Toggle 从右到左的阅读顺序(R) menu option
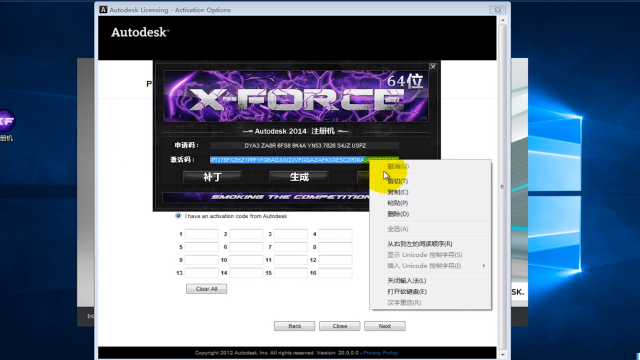640x360 pixels. [x=420, y=244]
